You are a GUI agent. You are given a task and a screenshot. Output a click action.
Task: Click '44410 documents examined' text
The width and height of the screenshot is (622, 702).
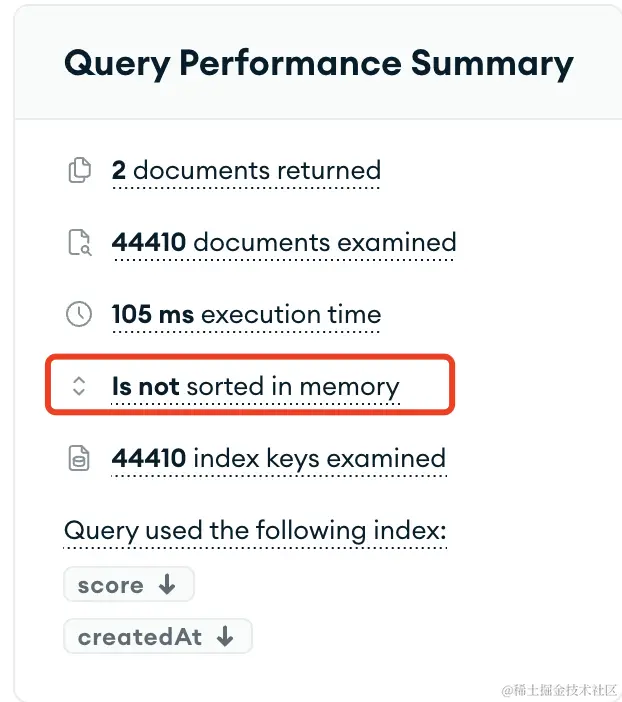point(284,243)
